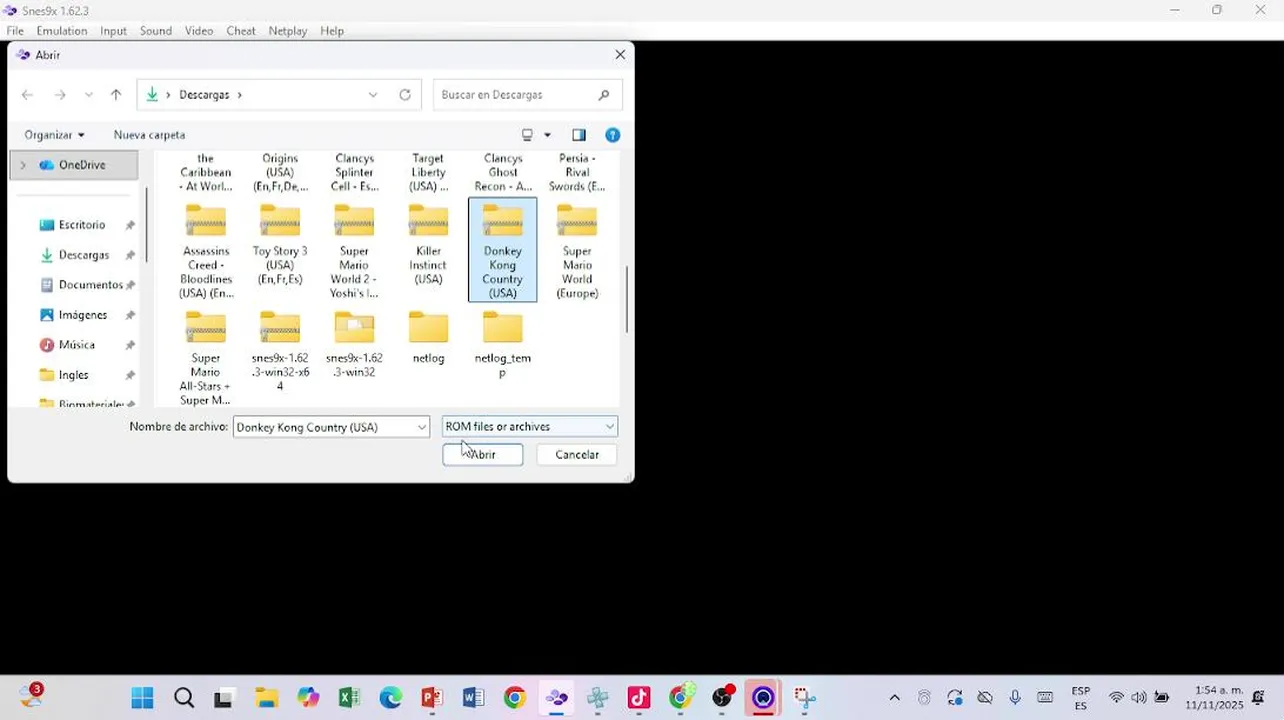Close the Abrir dialog
Image resolution: width=1284 pixels, height=720 pixels.
(620, 55)
